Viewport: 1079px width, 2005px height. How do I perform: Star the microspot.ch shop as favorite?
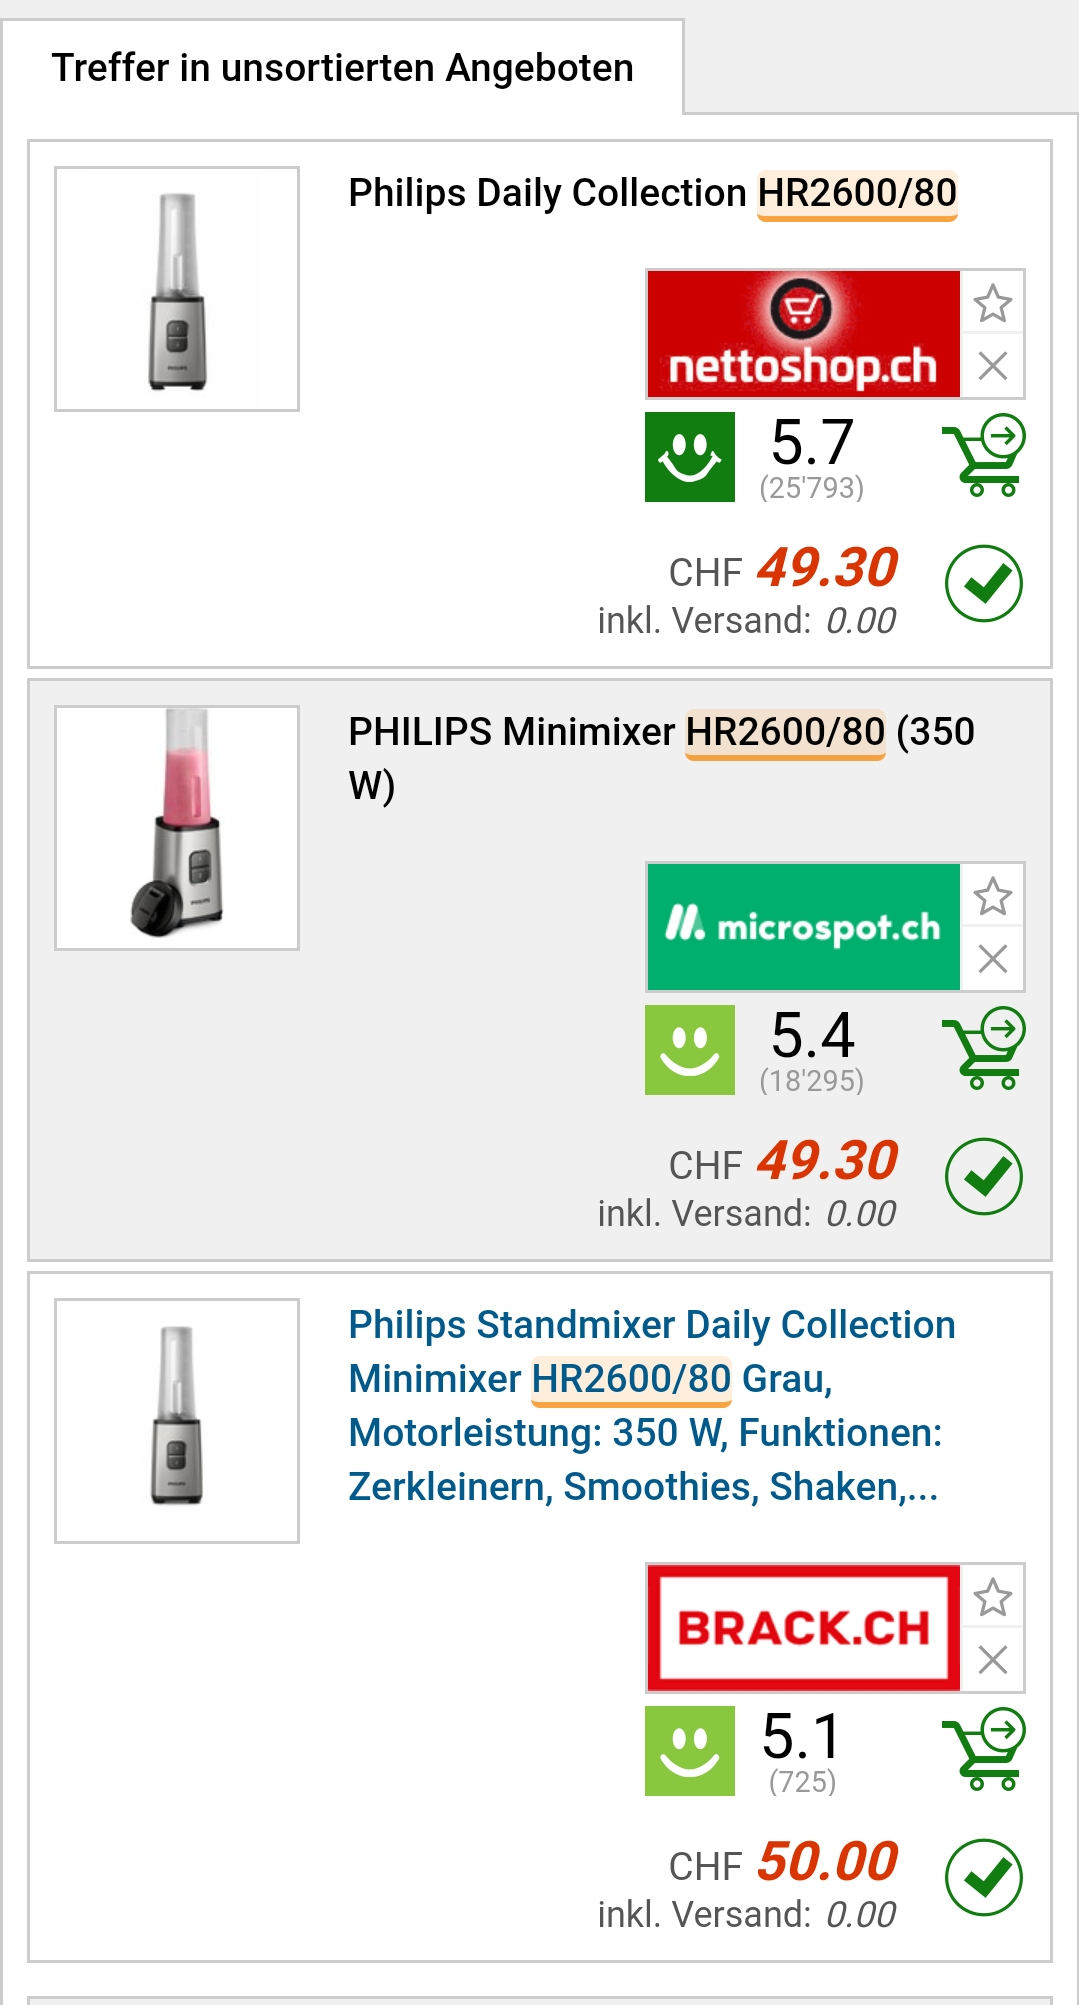(992, 896)
